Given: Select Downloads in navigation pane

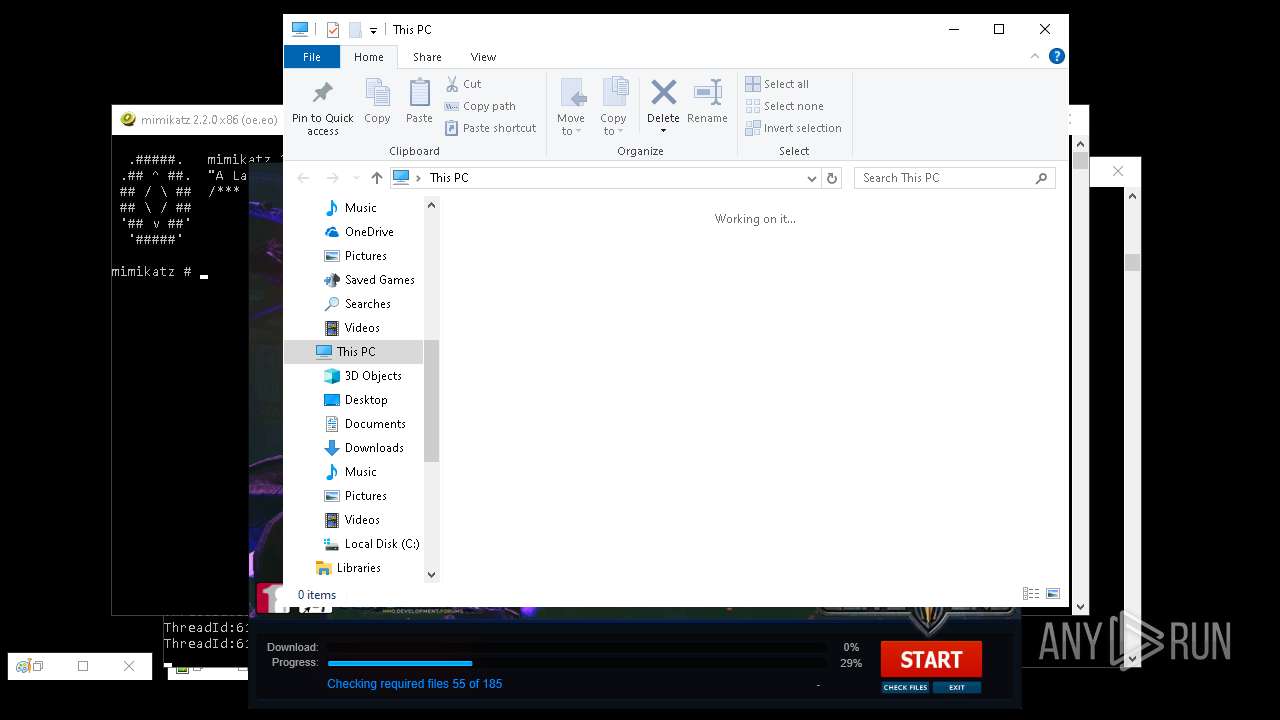Looking at the screenshot, I should click(x=364, y=448).
